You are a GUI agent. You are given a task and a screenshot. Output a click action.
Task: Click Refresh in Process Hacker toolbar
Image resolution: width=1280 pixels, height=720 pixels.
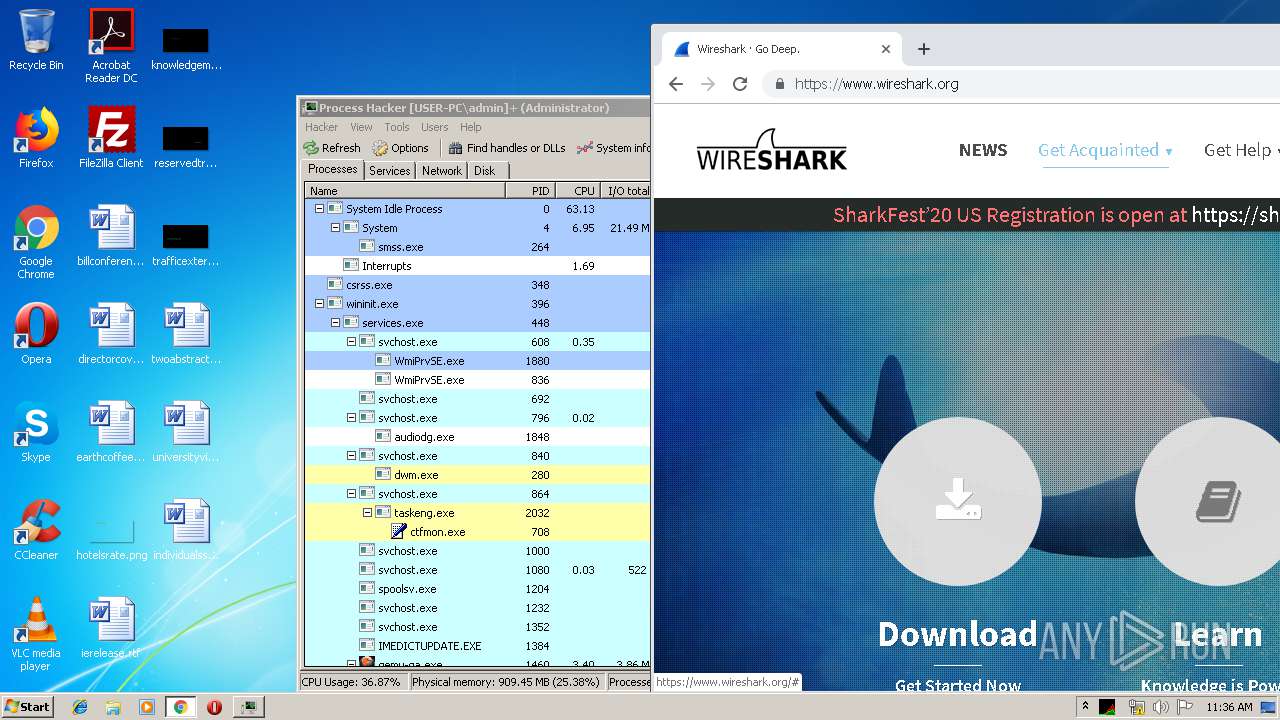click(x=332, y=148)
